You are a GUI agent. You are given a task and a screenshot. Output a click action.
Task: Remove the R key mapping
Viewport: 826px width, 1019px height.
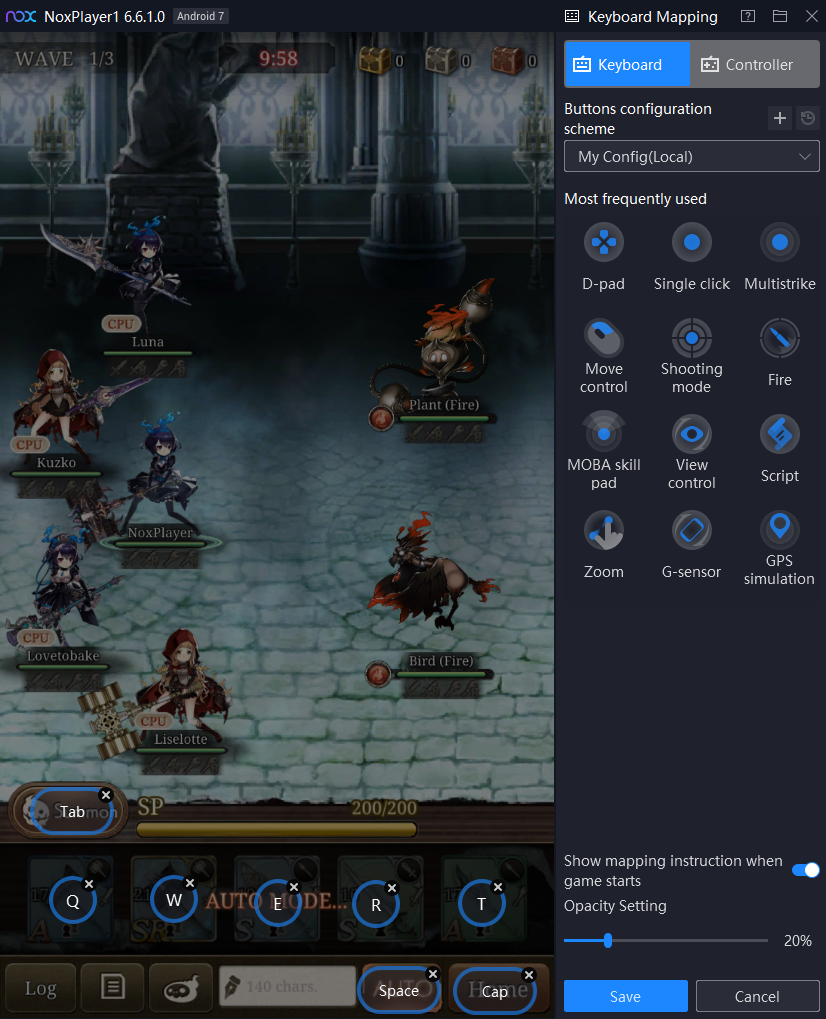[x=392, y=888]
